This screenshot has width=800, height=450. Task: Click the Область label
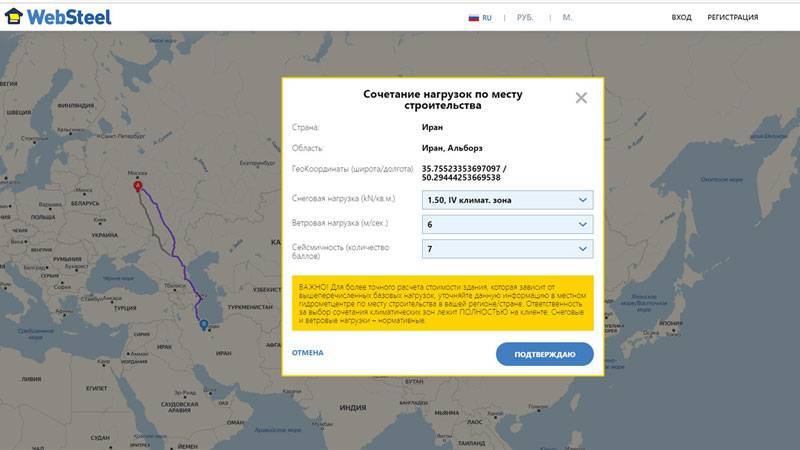coord(308,148)
